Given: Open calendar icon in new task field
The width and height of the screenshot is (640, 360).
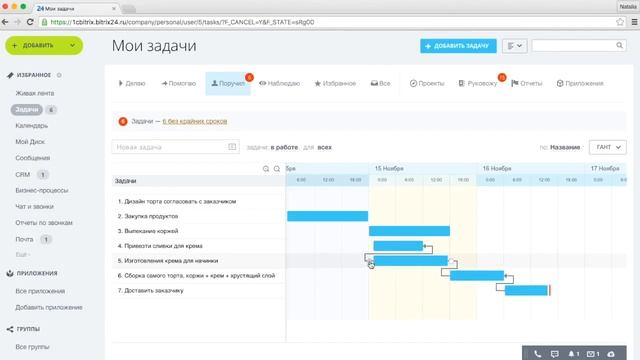Looking at the screenshot, I should (232, 147).
